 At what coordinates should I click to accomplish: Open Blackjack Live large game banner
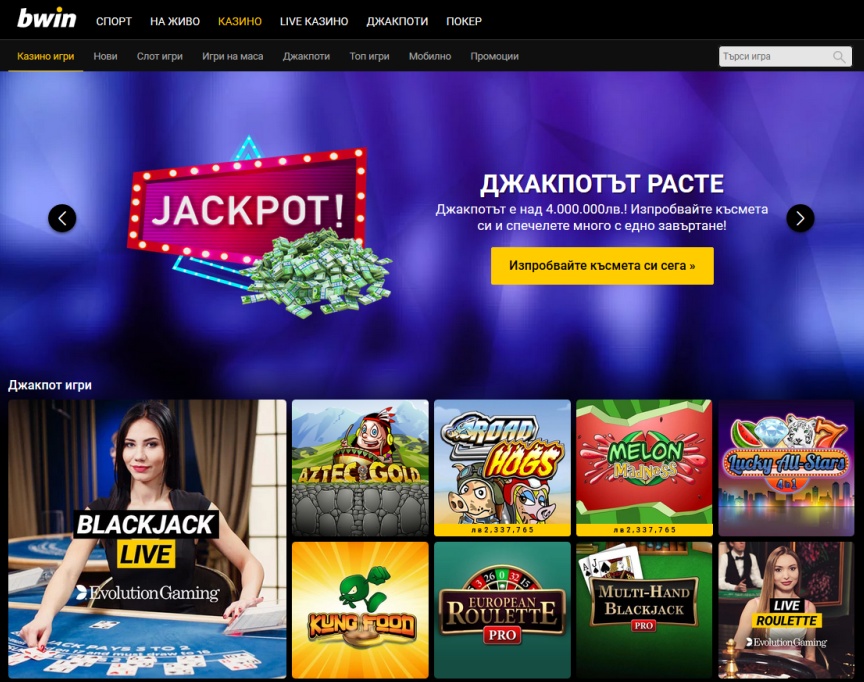pyautogui.click(x=147, y=539)
